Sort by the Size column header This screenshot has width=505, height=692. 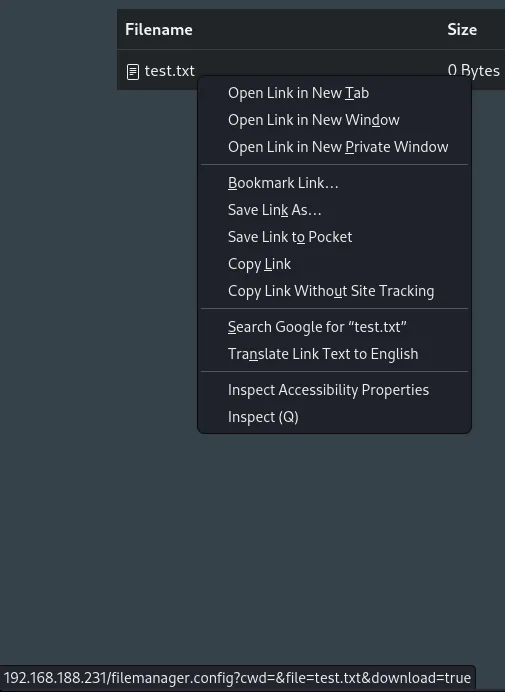[462, 30]
